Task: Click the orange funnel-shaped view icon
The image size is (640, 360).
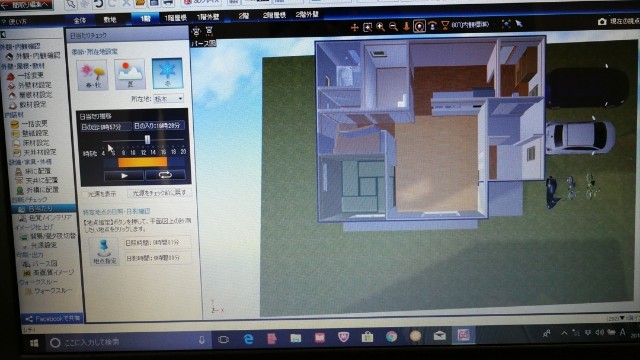Action: [445, 25]
